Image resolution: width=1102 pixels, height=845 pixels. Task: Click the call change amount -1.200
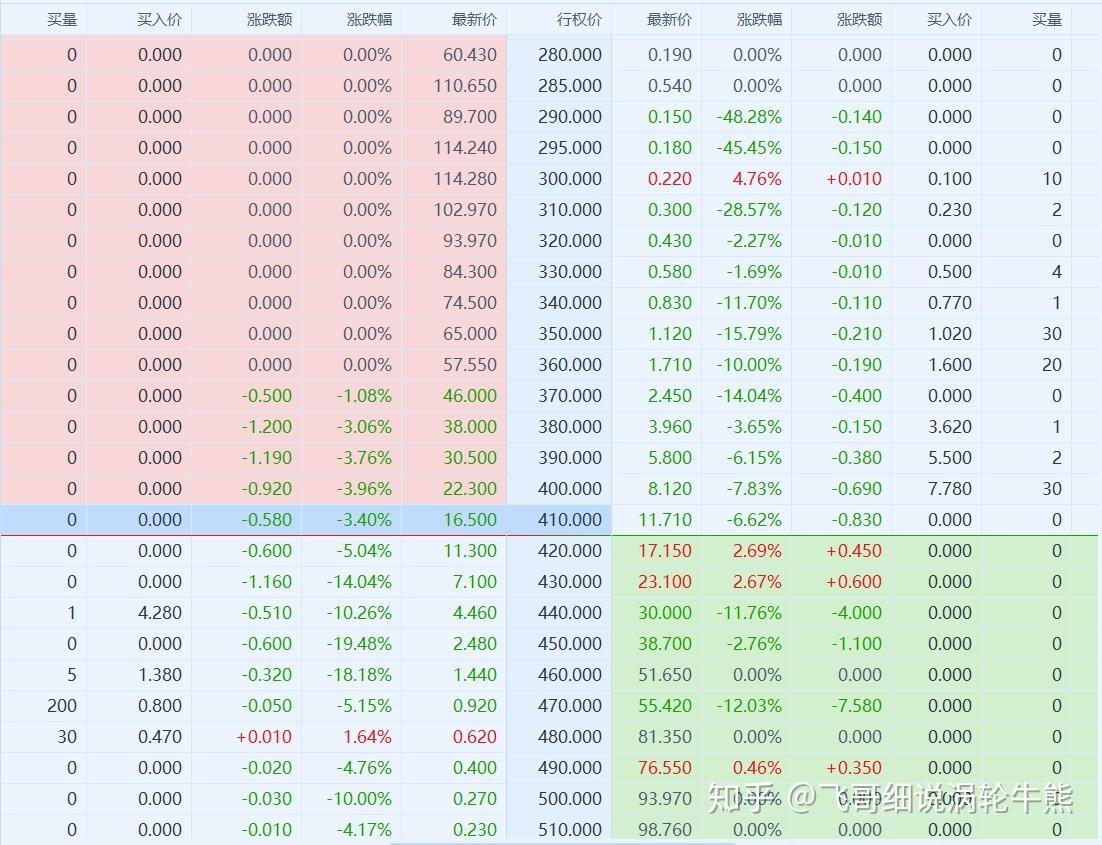[x=266, y=427]
